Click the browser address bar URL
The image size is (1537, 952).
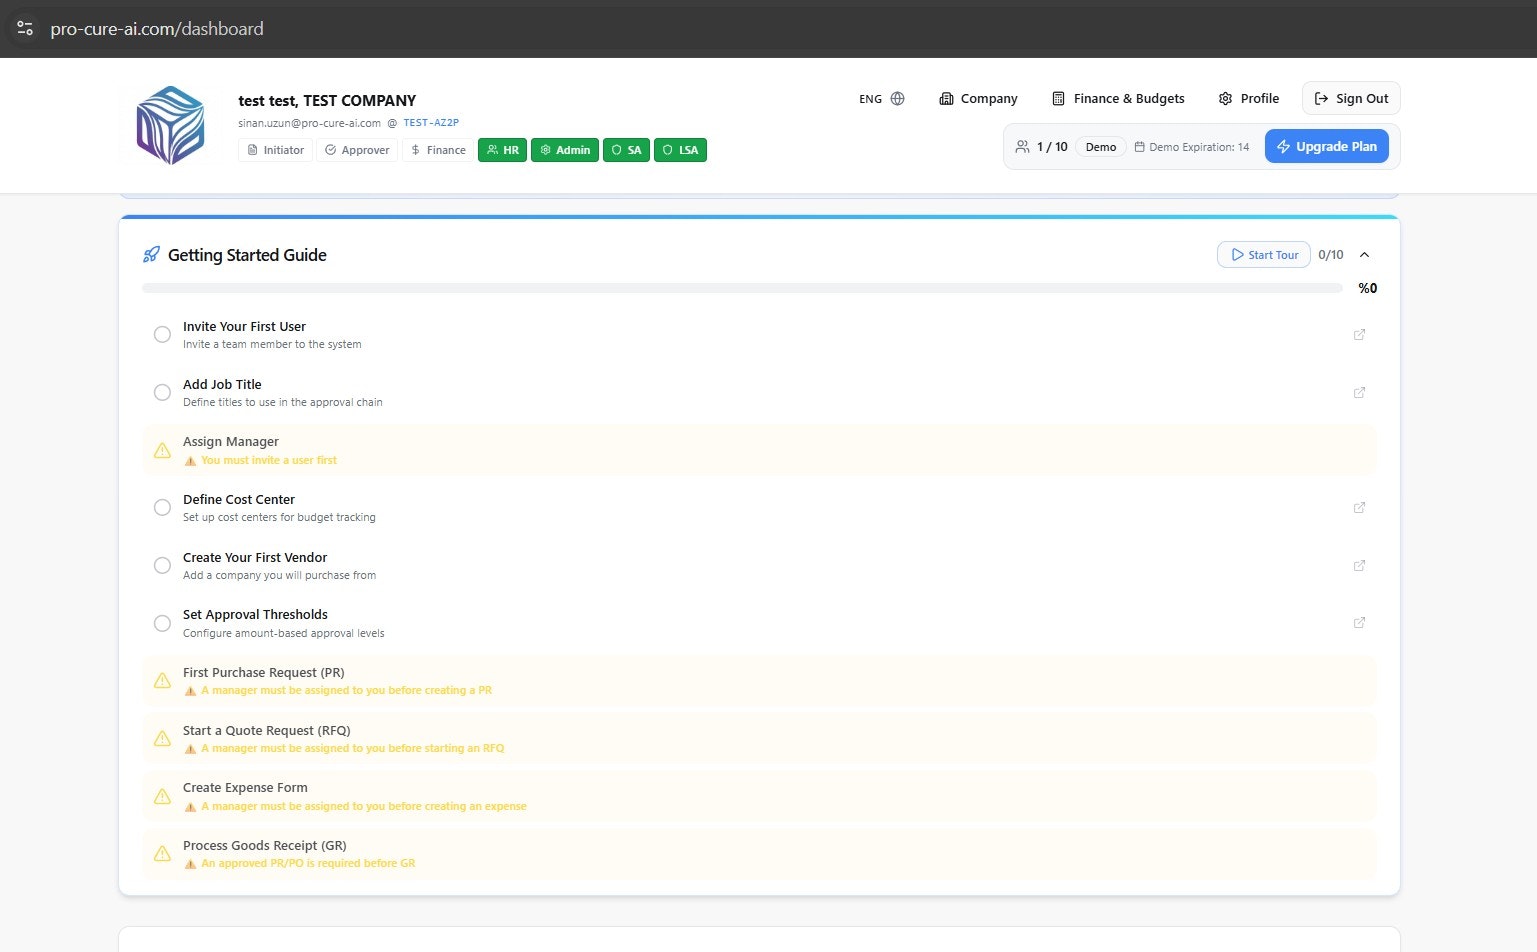pyautogui.click(x=157, y=28)
